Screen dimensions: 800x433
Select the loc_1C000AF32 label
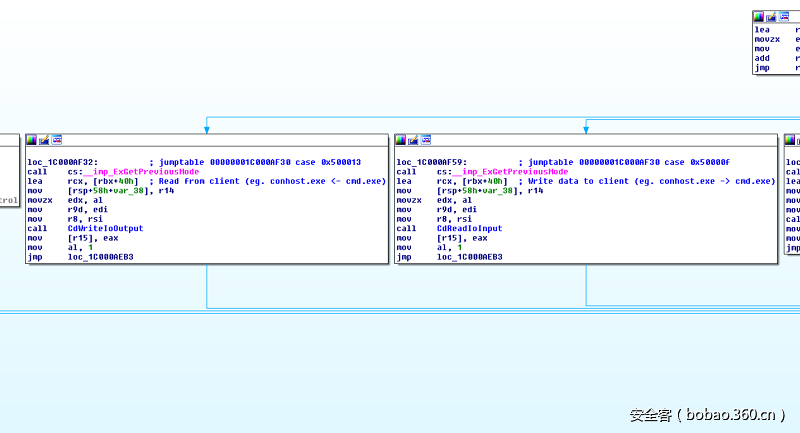(62, 162)
